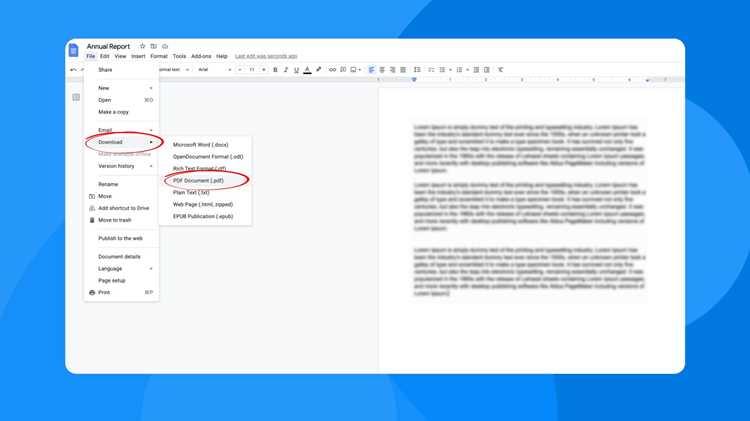Clear formatting with the toolbar icon
Image resolution: width=750 pixels, height=421 pixels.
coord(500,70)
